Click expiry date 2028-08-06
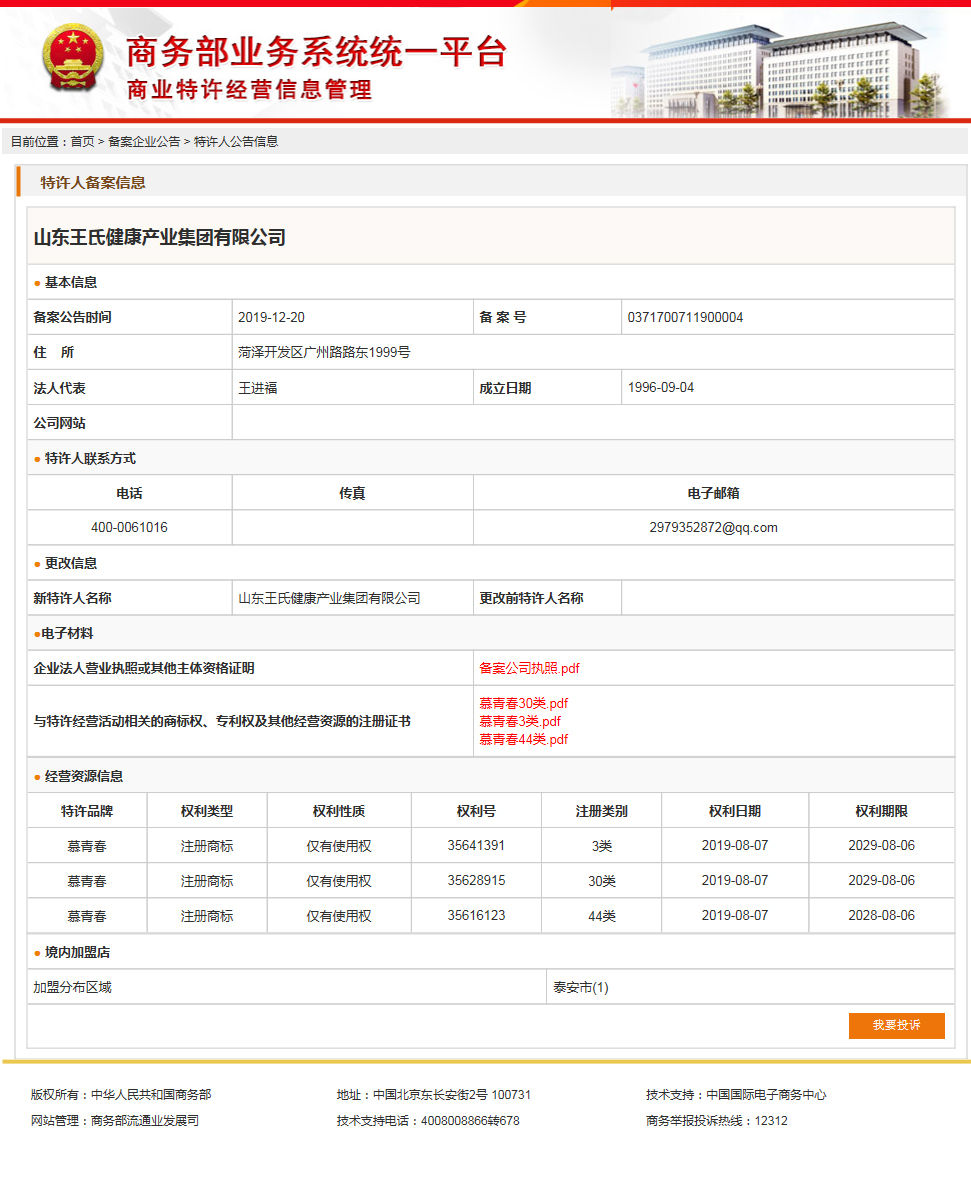The width and height of the screenshot is (971, 1203). [881, 915]
